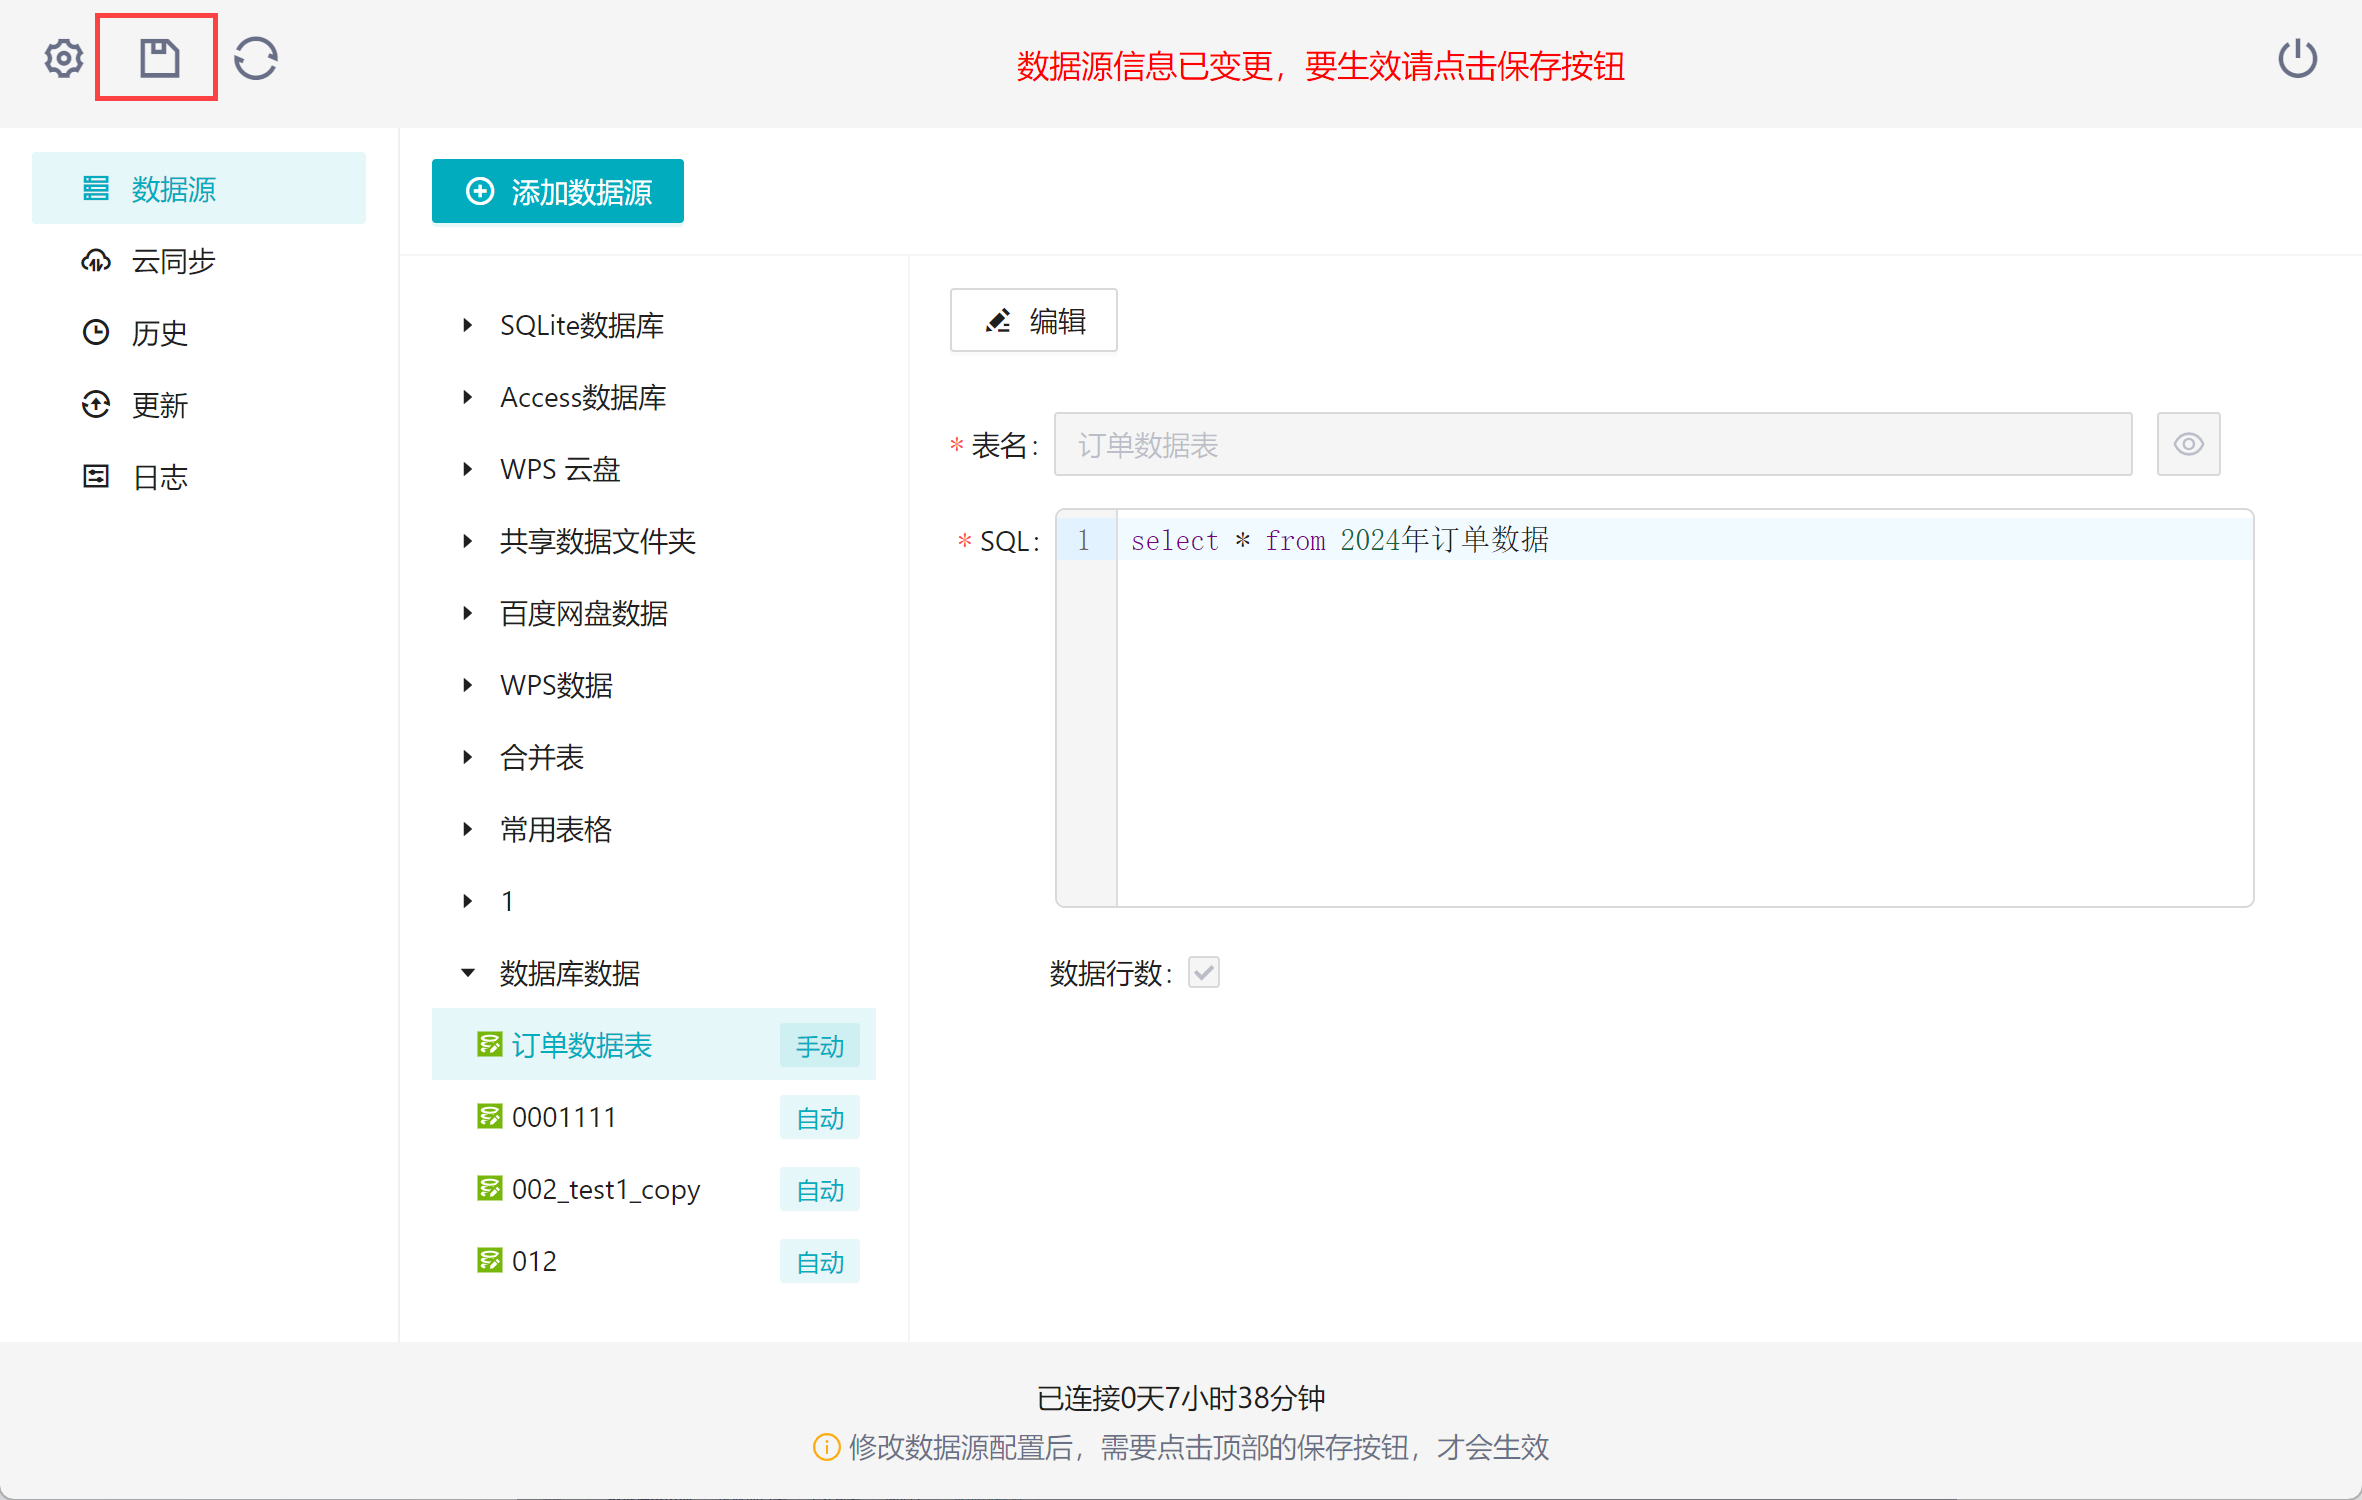Viewport: 2362px width, 1500px height.
Task: Open the 数据源 sidebar menu
Action: tap(199, 188)
